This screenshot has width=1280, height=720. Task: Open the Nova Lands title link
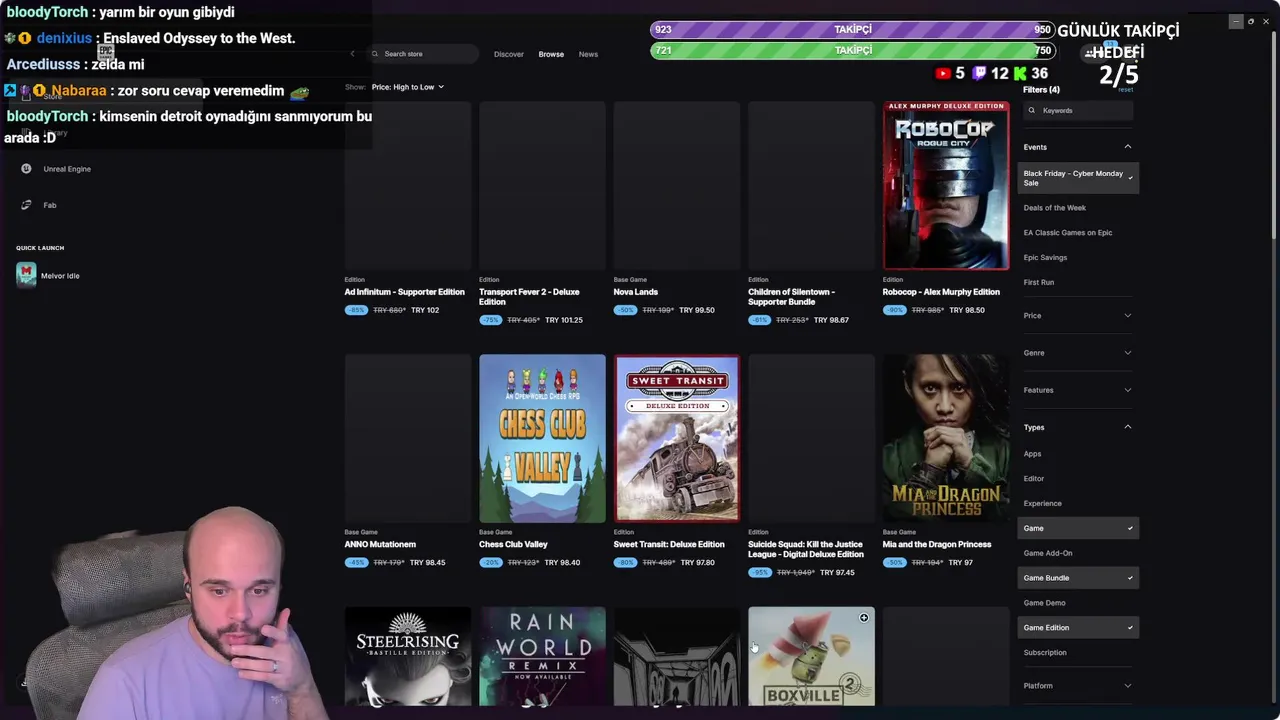(635, 292)
